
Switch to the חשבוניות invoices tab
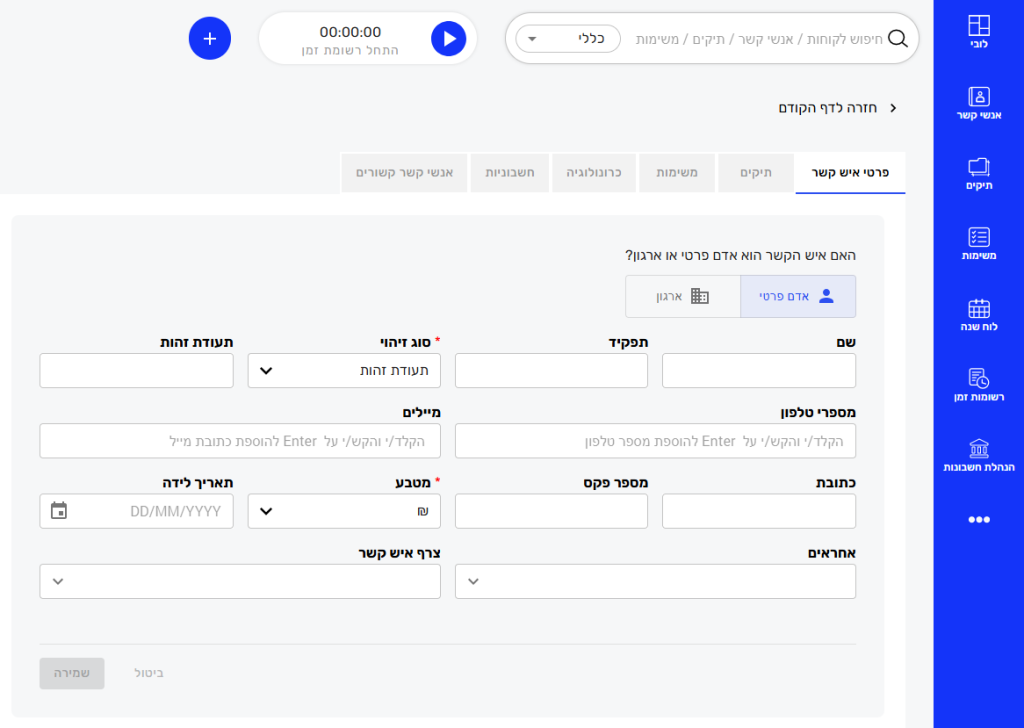(510, 173)
